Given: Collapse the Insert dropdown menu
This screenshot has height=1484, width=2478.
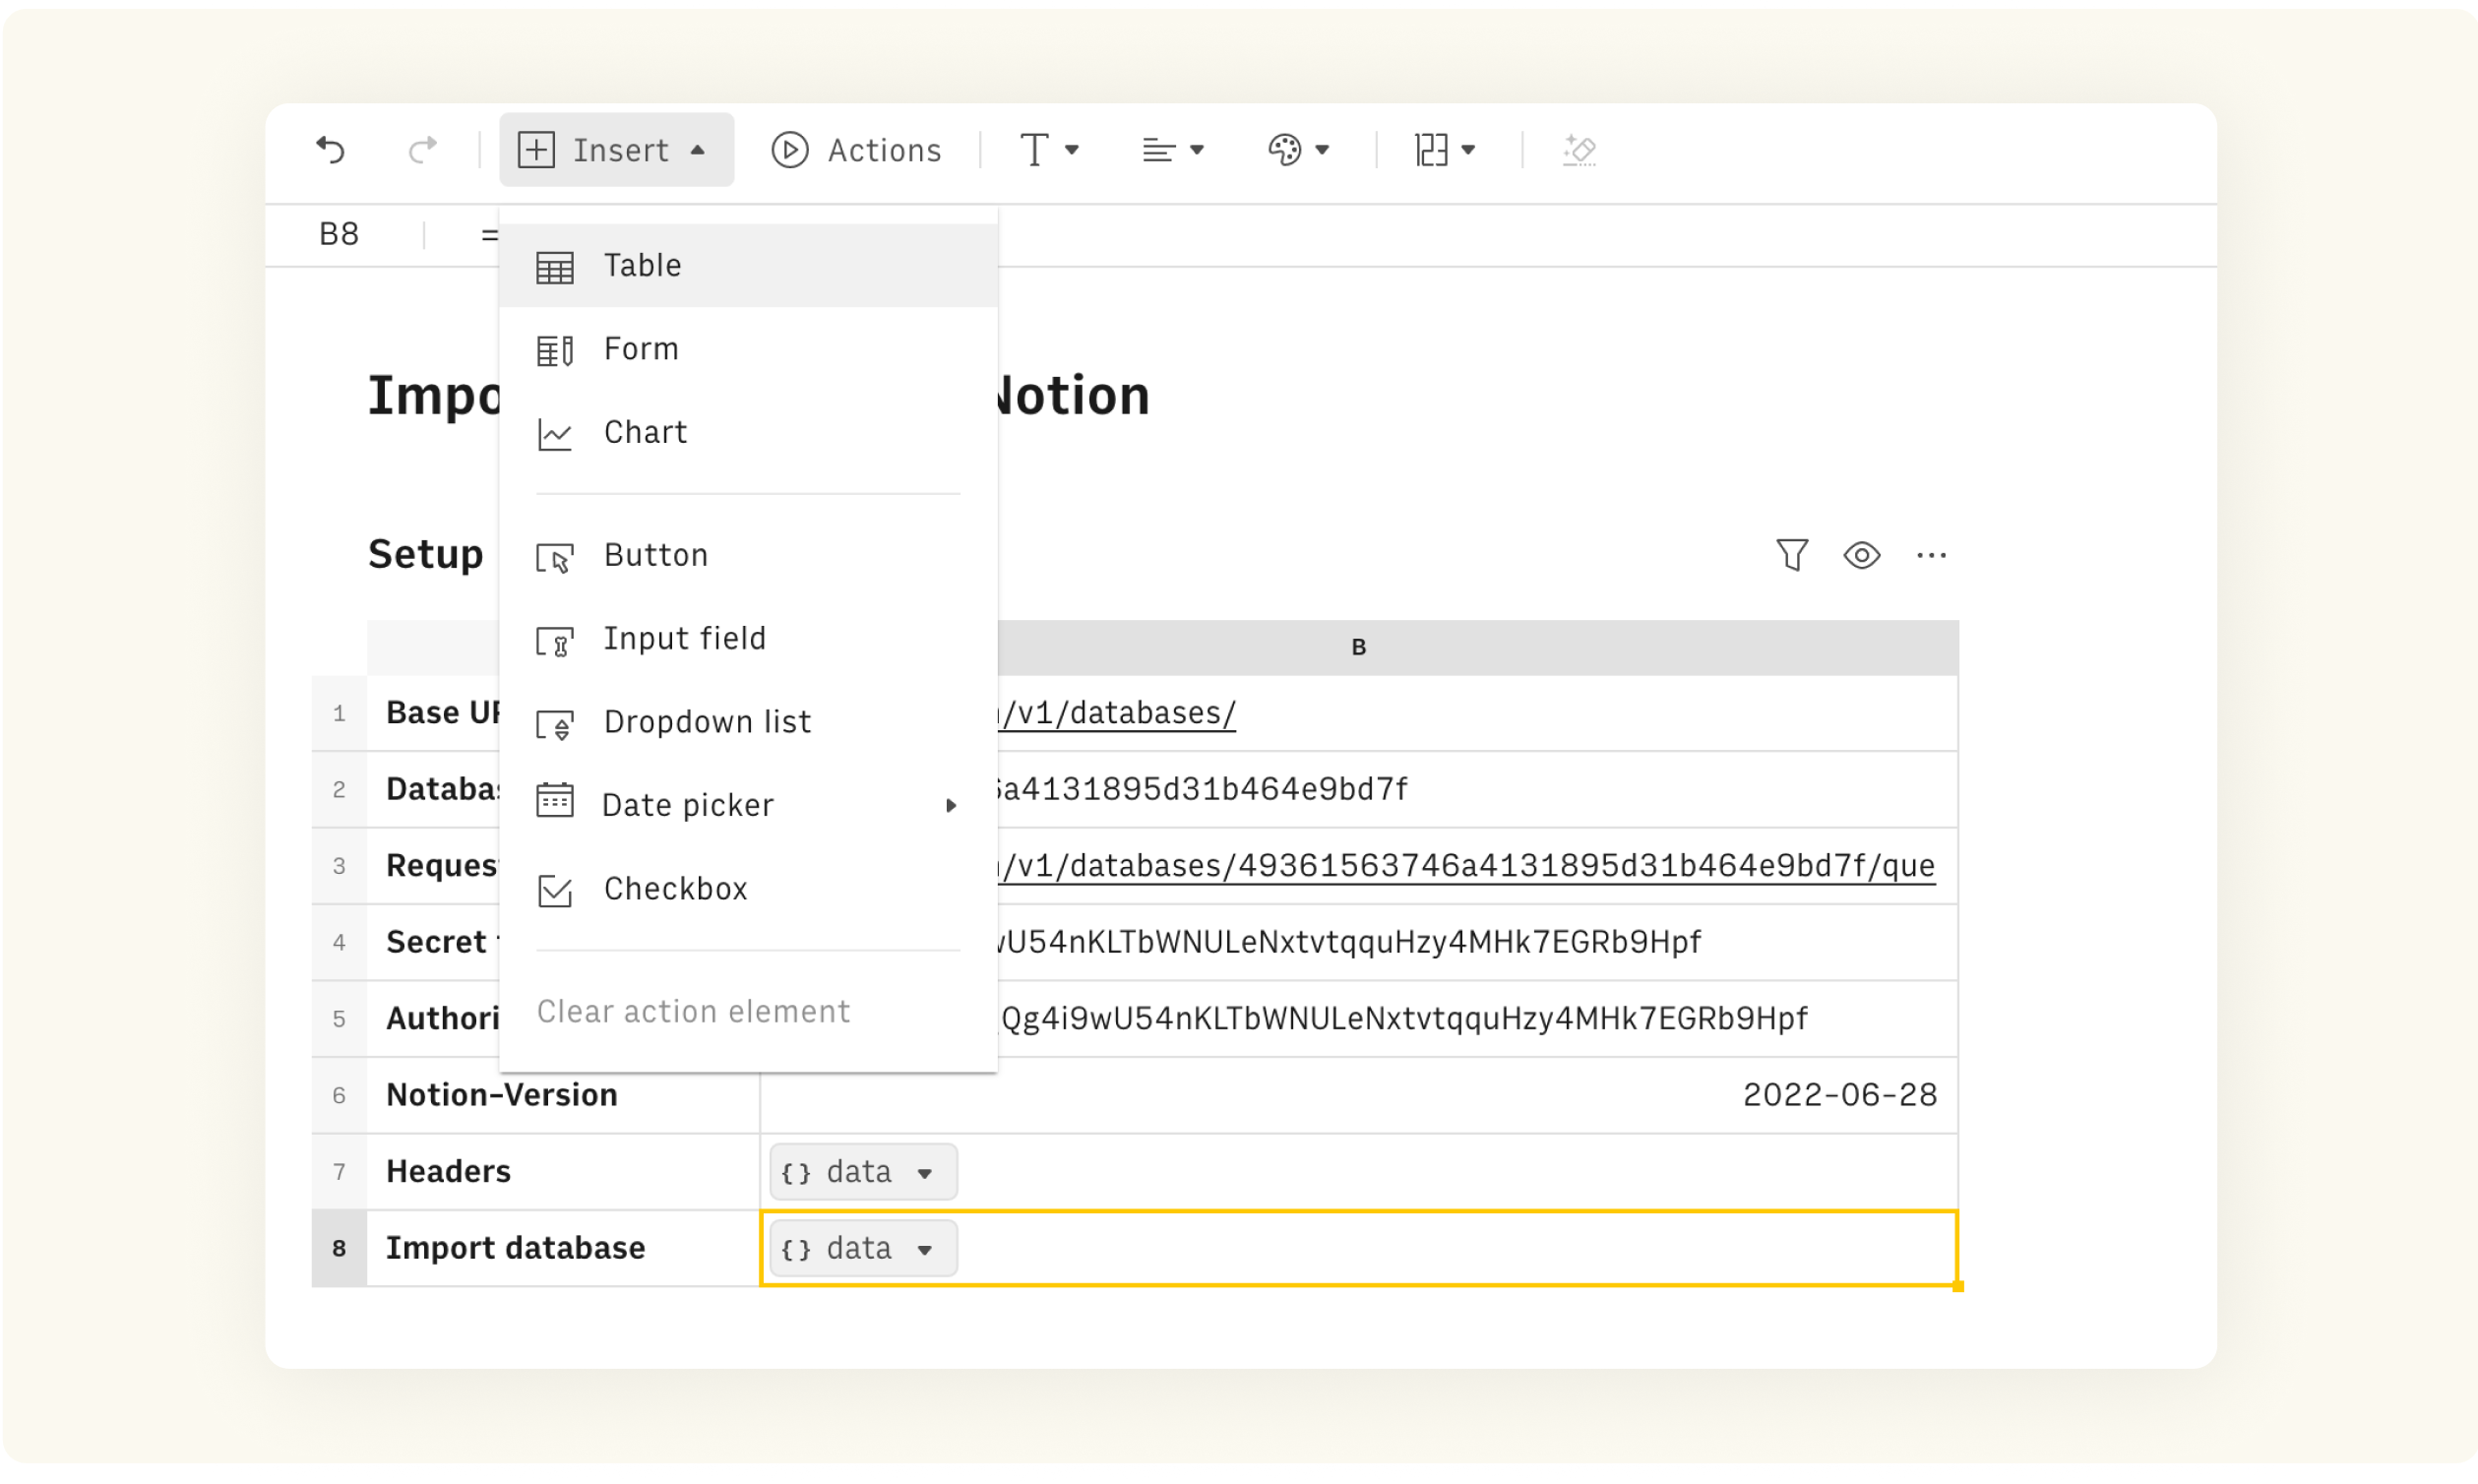Looking at the screenshot, I should tap(616, 150).
